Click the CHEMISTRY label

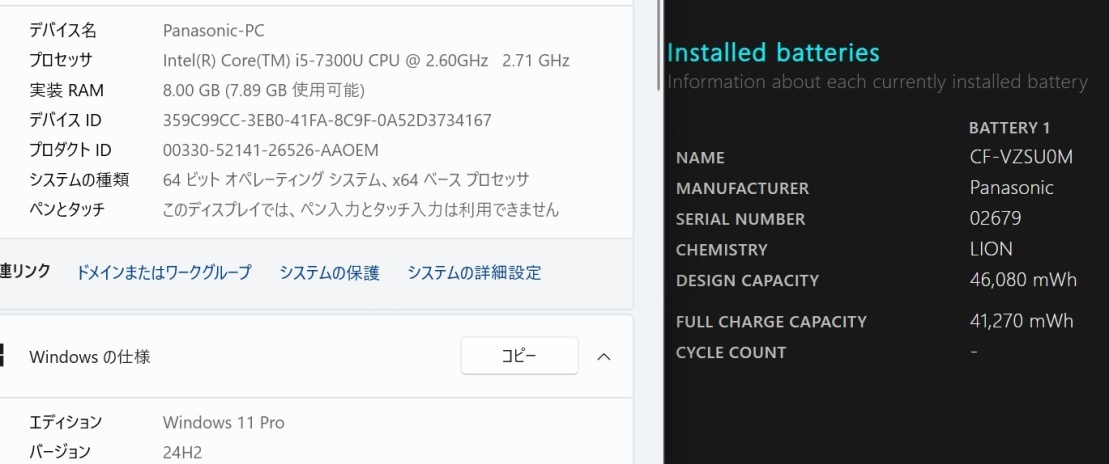point(721,250)
